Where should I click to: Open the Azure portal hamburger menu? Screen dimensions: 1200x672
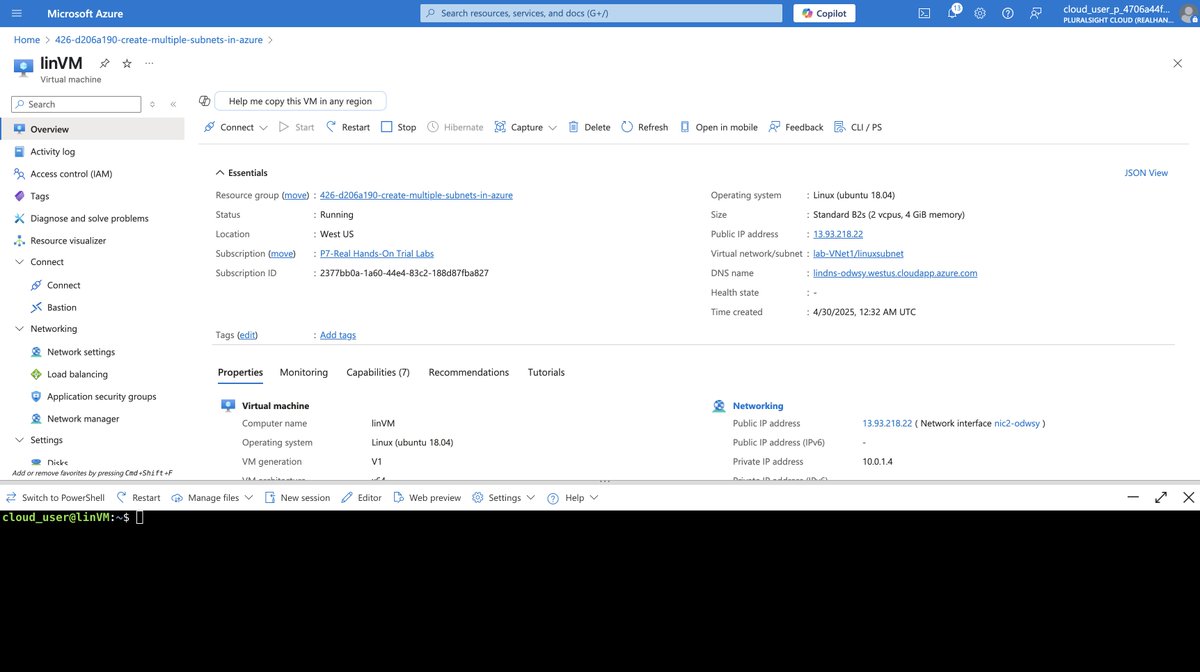pos(16,13)
